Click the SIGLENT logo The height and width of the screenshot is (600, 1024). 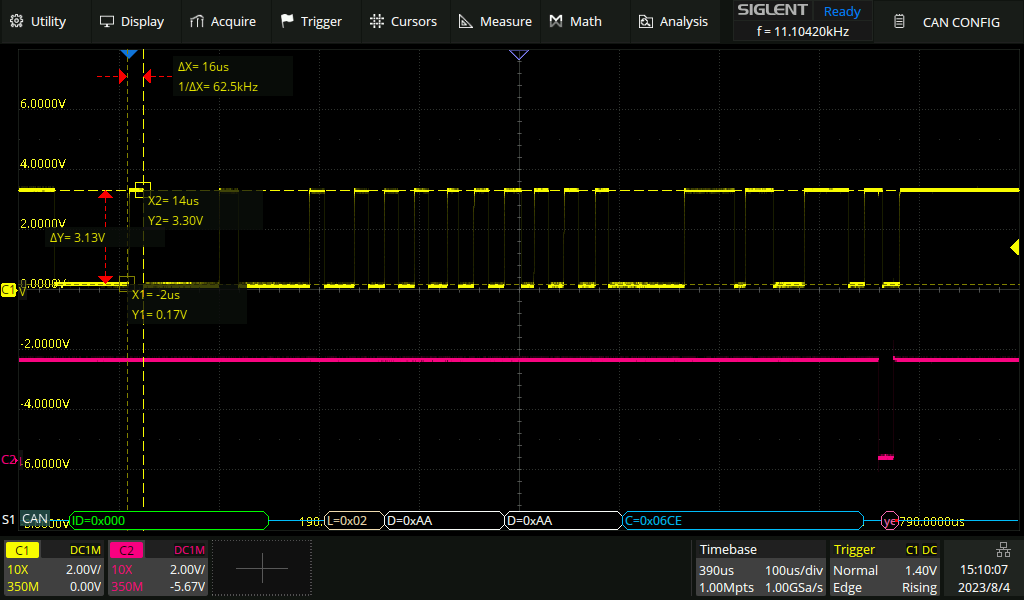click(x=772, y=10)
